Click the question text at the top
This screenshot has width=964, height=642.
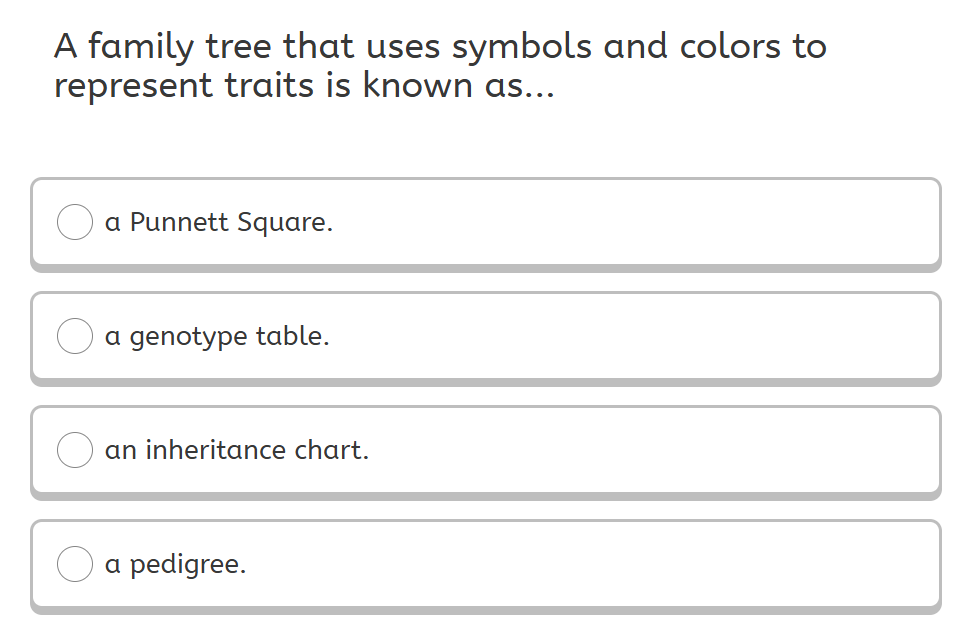tap(440, 65)
